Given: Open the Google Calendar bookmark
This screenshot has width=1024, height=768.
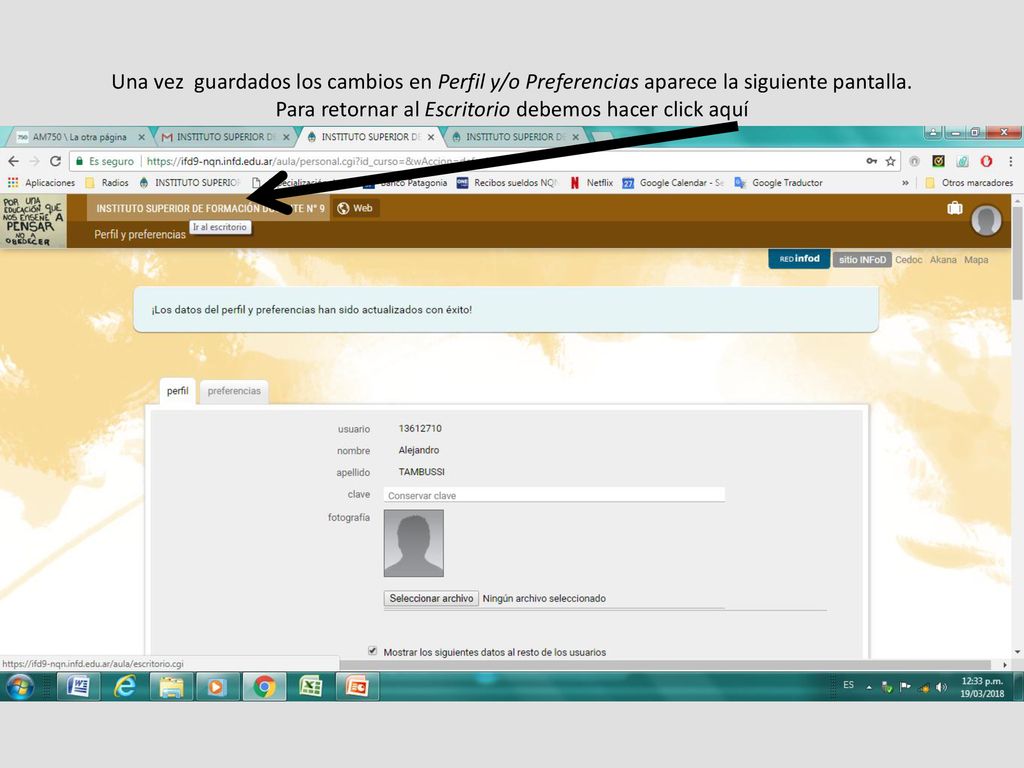Looking at the screenshot, I should 673,183.
